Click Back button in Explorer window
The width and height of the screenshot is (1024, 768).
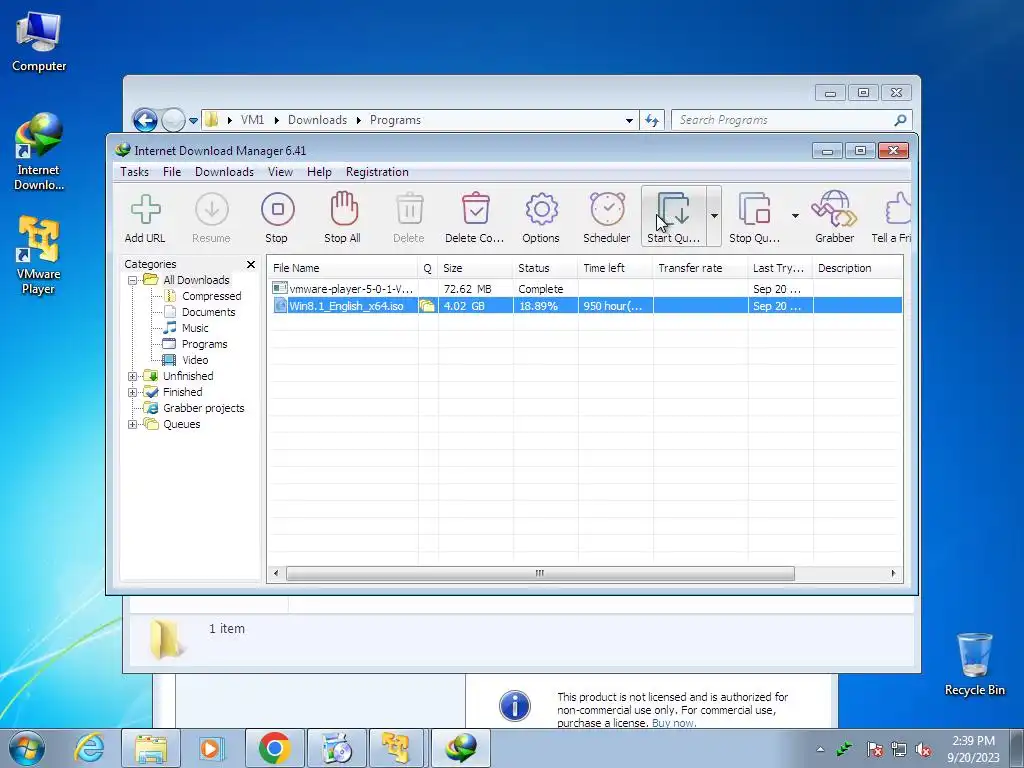[145, 120]
